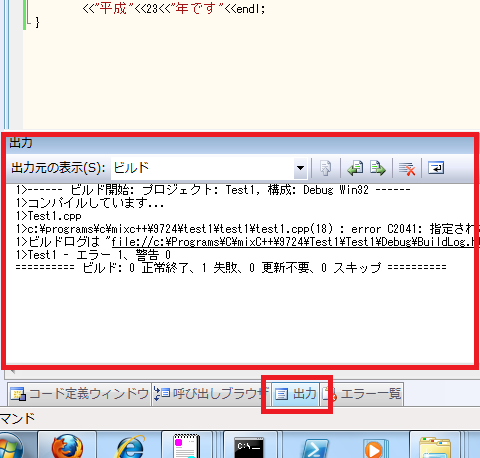
Task: Select the error C2041 output line
Action: [x=245, y=229]
